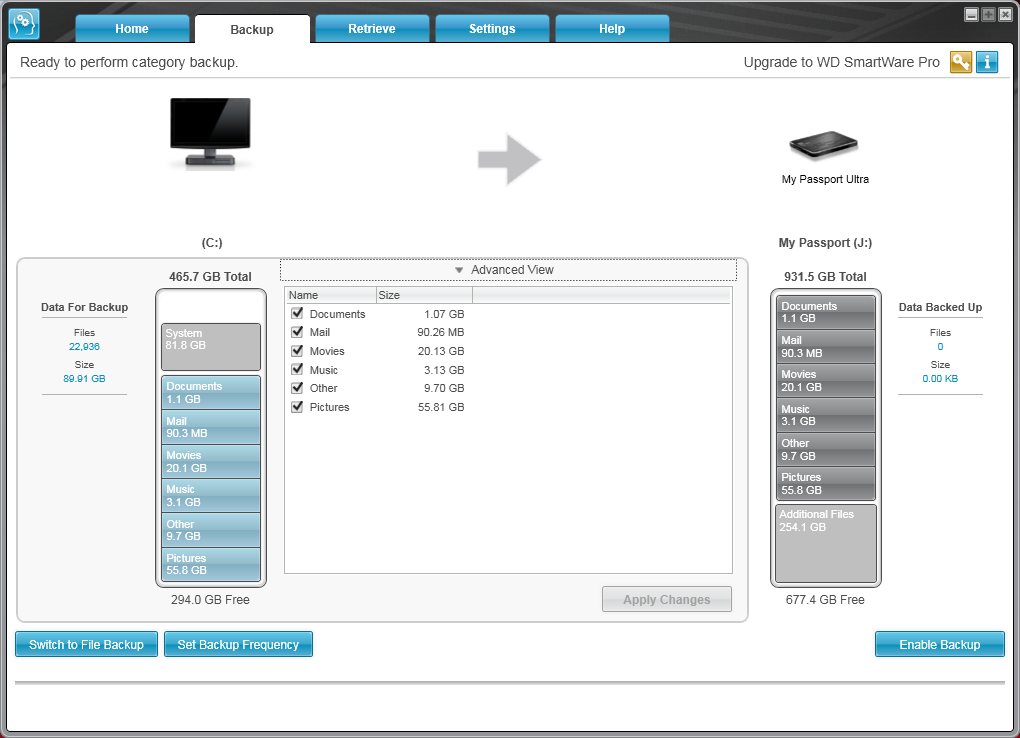The height and width of the screenshot is (738, 1020).
Task: Select the My Passport Ultra drive icon
Action: tap(824, 144)
